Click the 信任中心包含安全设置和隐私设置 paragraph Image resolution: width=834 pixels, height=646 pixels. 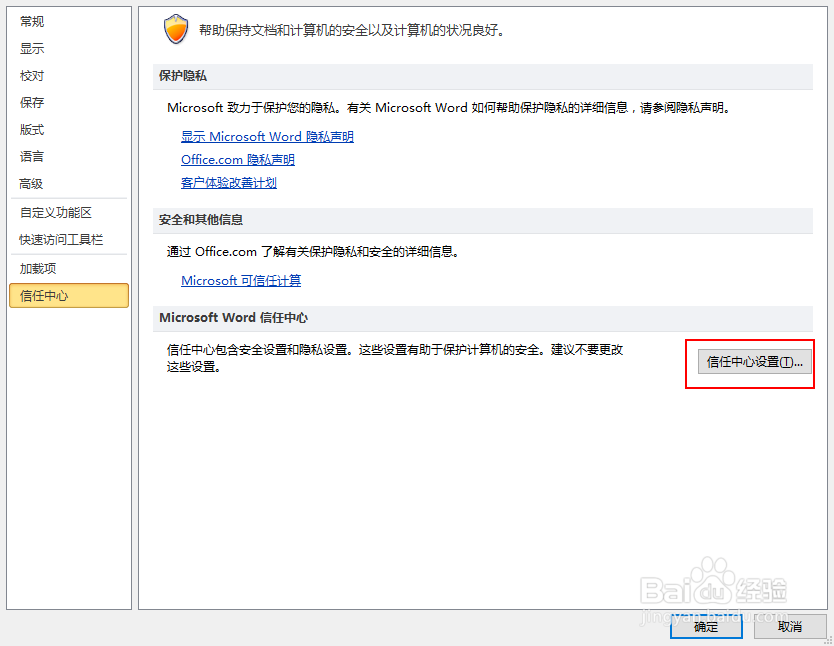tap(395, 358)
